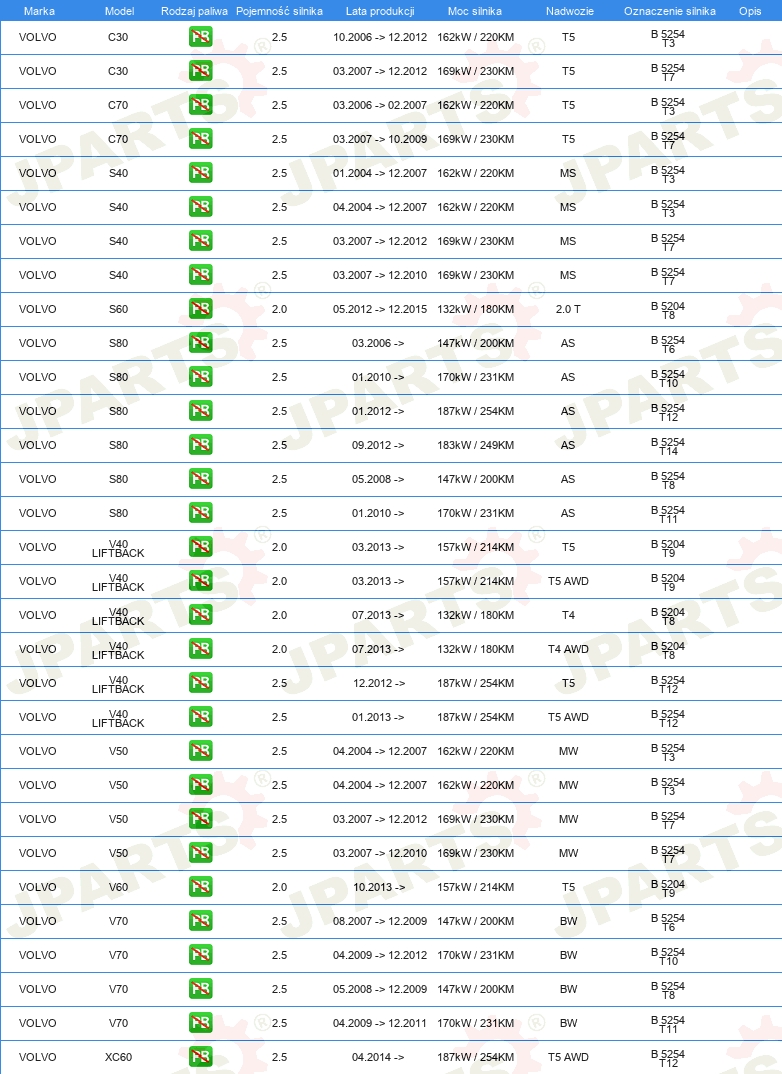
Task: Click fuel icon in S80 05.2008 row
Action: (x=201, y=479)
